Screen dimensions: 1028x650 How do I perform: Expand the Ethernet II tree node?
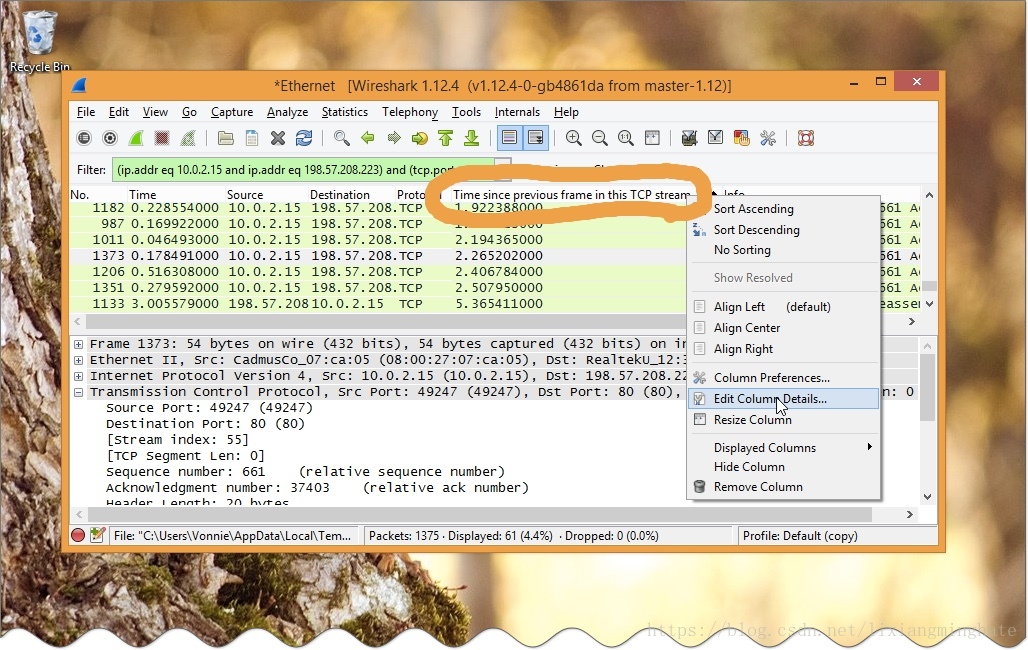pyautogui.click(x=79, y=360)
